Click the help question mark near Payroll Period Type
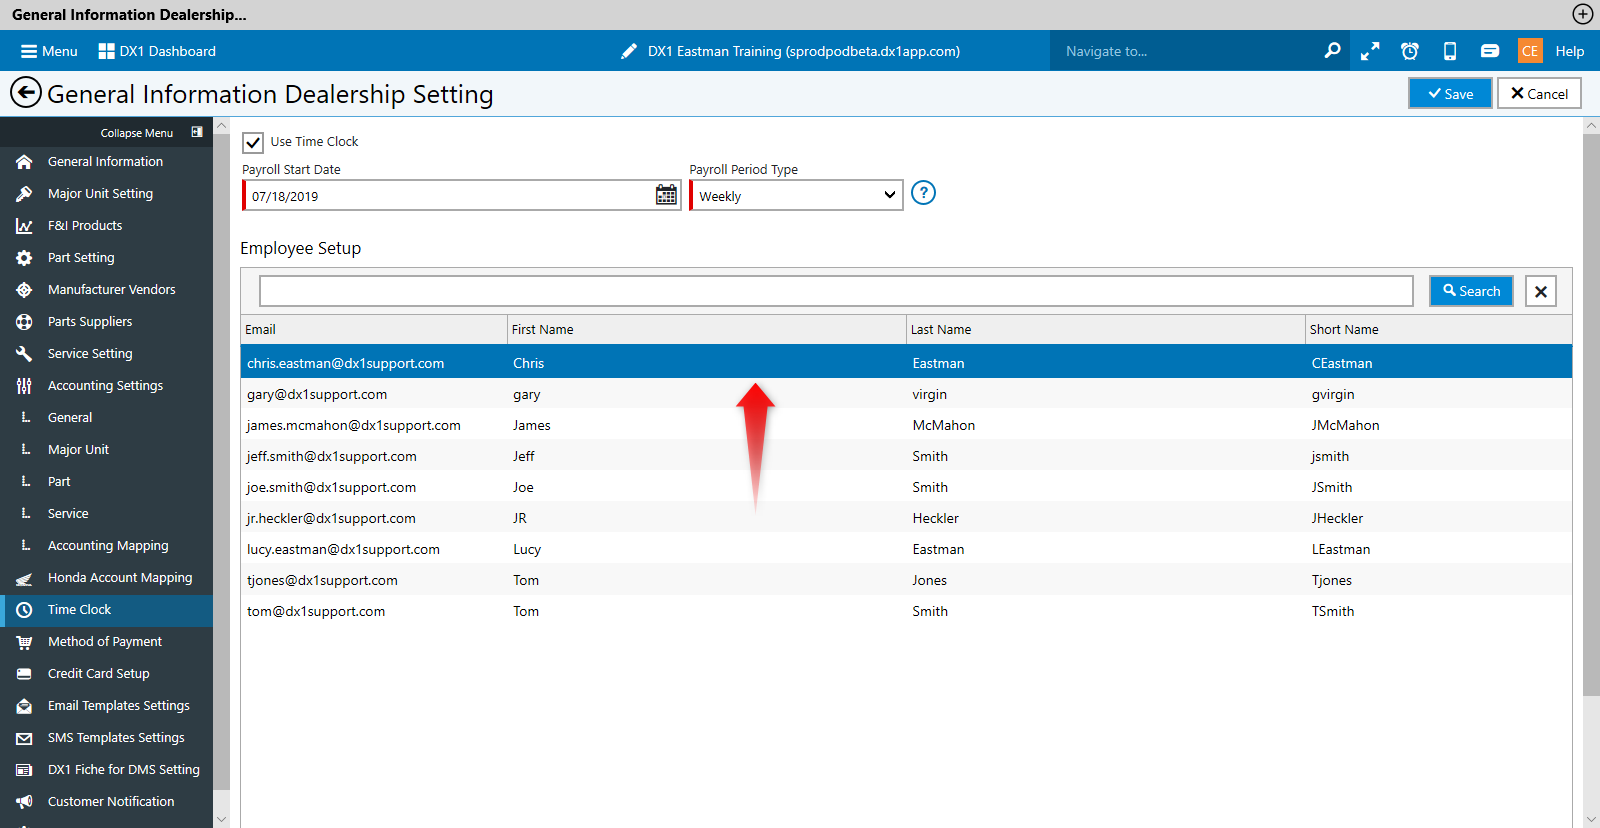 (x=924, y=193)
